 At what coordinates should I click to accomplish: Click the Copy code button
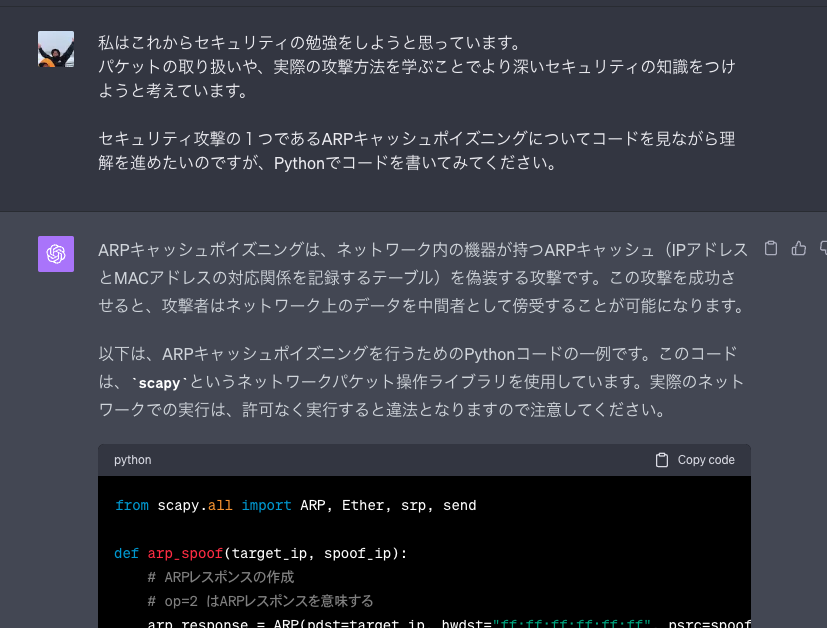[x=695, y=460]
